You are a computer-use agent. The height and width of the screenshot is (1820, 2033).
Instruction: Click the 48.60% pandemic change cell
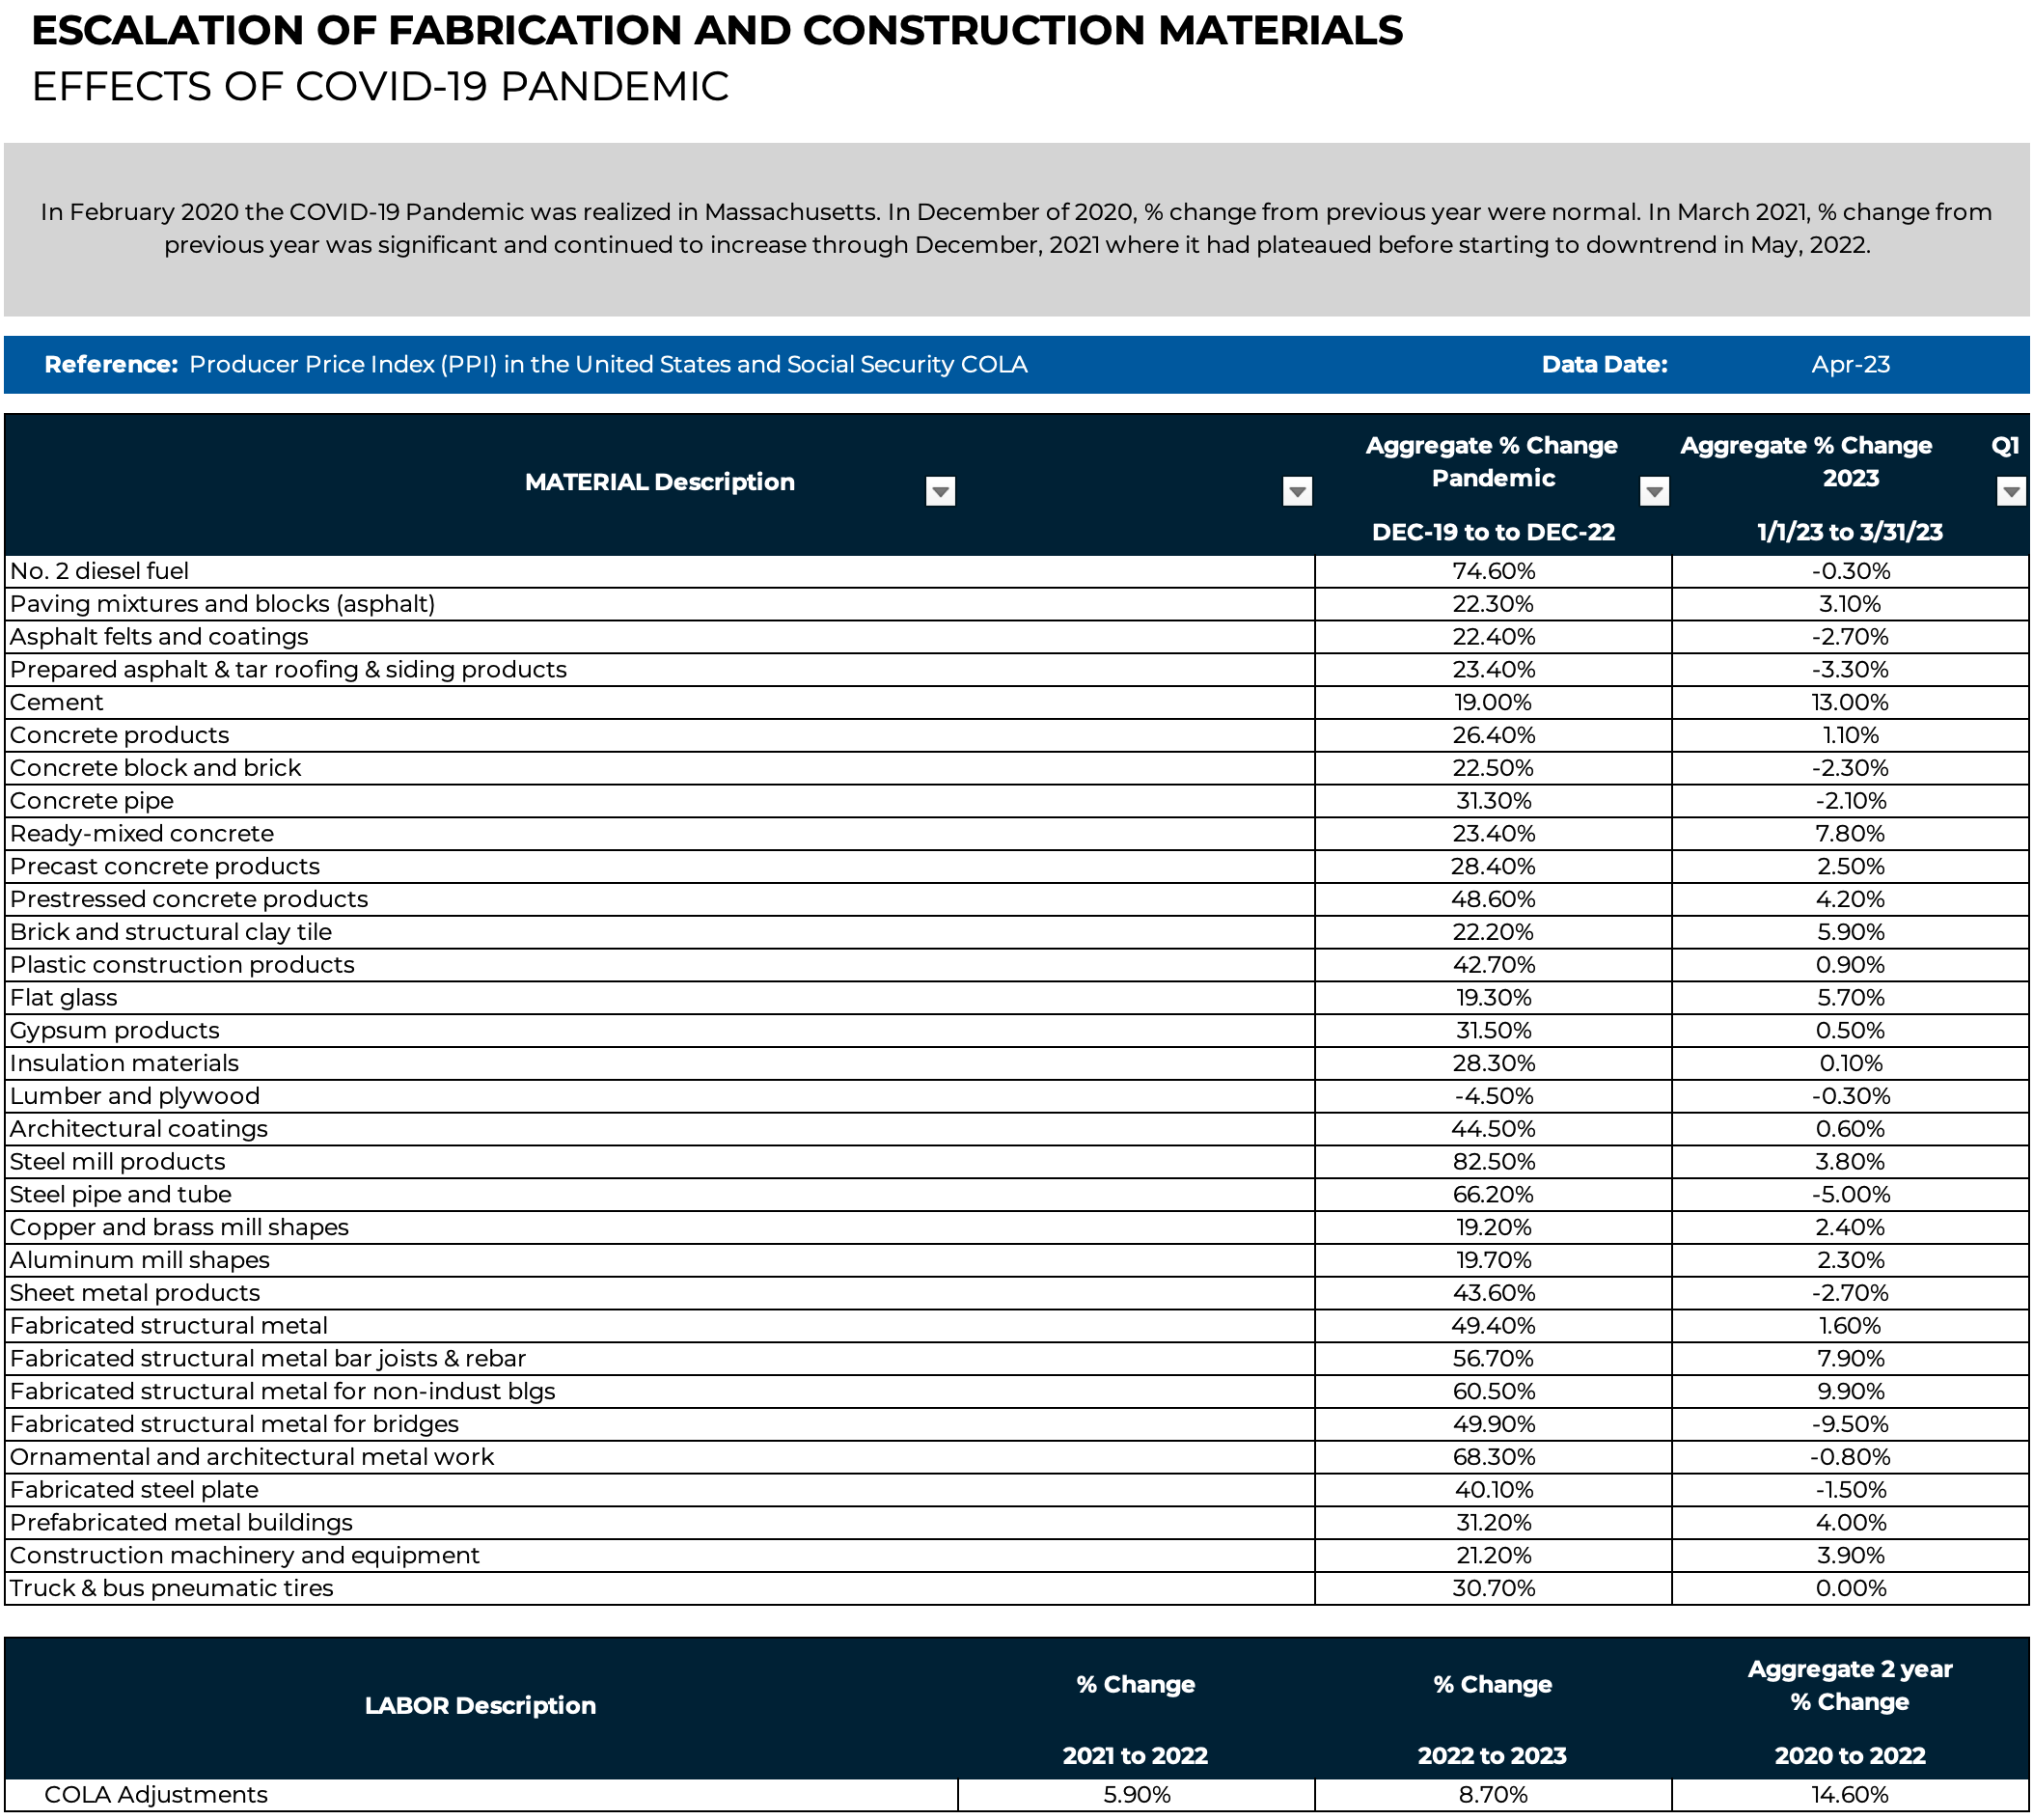(1493, 899)
